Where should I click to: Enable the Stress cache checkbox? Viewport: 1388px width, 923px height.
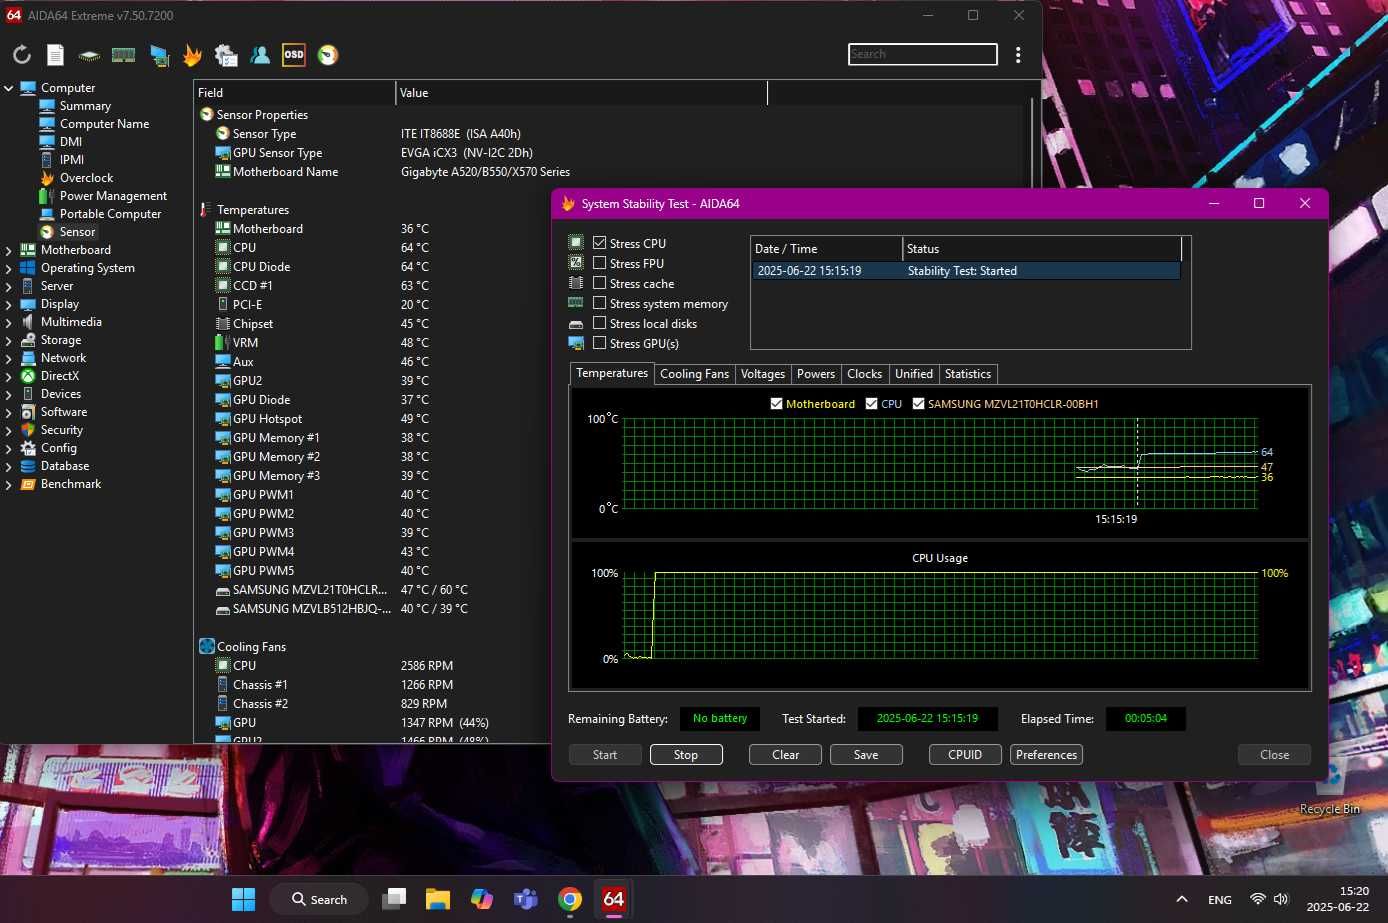pyautogui.click(x=600, y=283)
